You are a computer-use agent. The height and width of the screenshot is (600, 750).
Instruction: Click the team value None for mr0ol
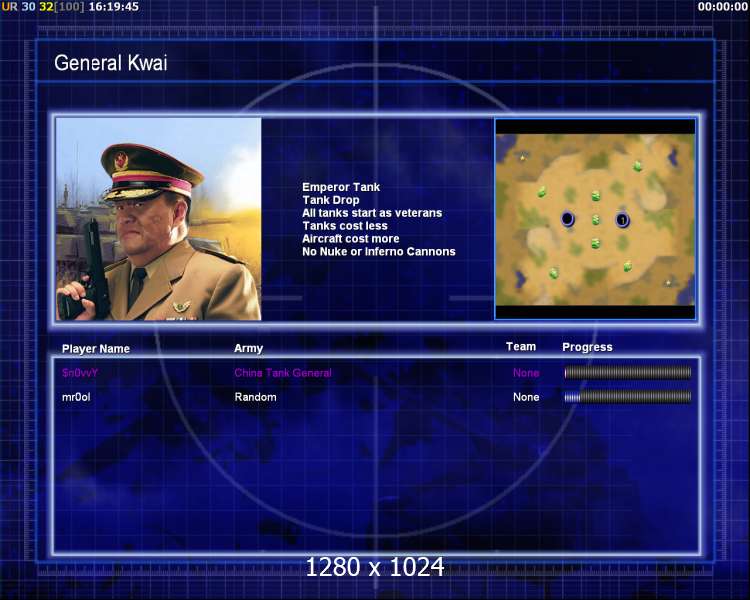(x=526, y=397)
